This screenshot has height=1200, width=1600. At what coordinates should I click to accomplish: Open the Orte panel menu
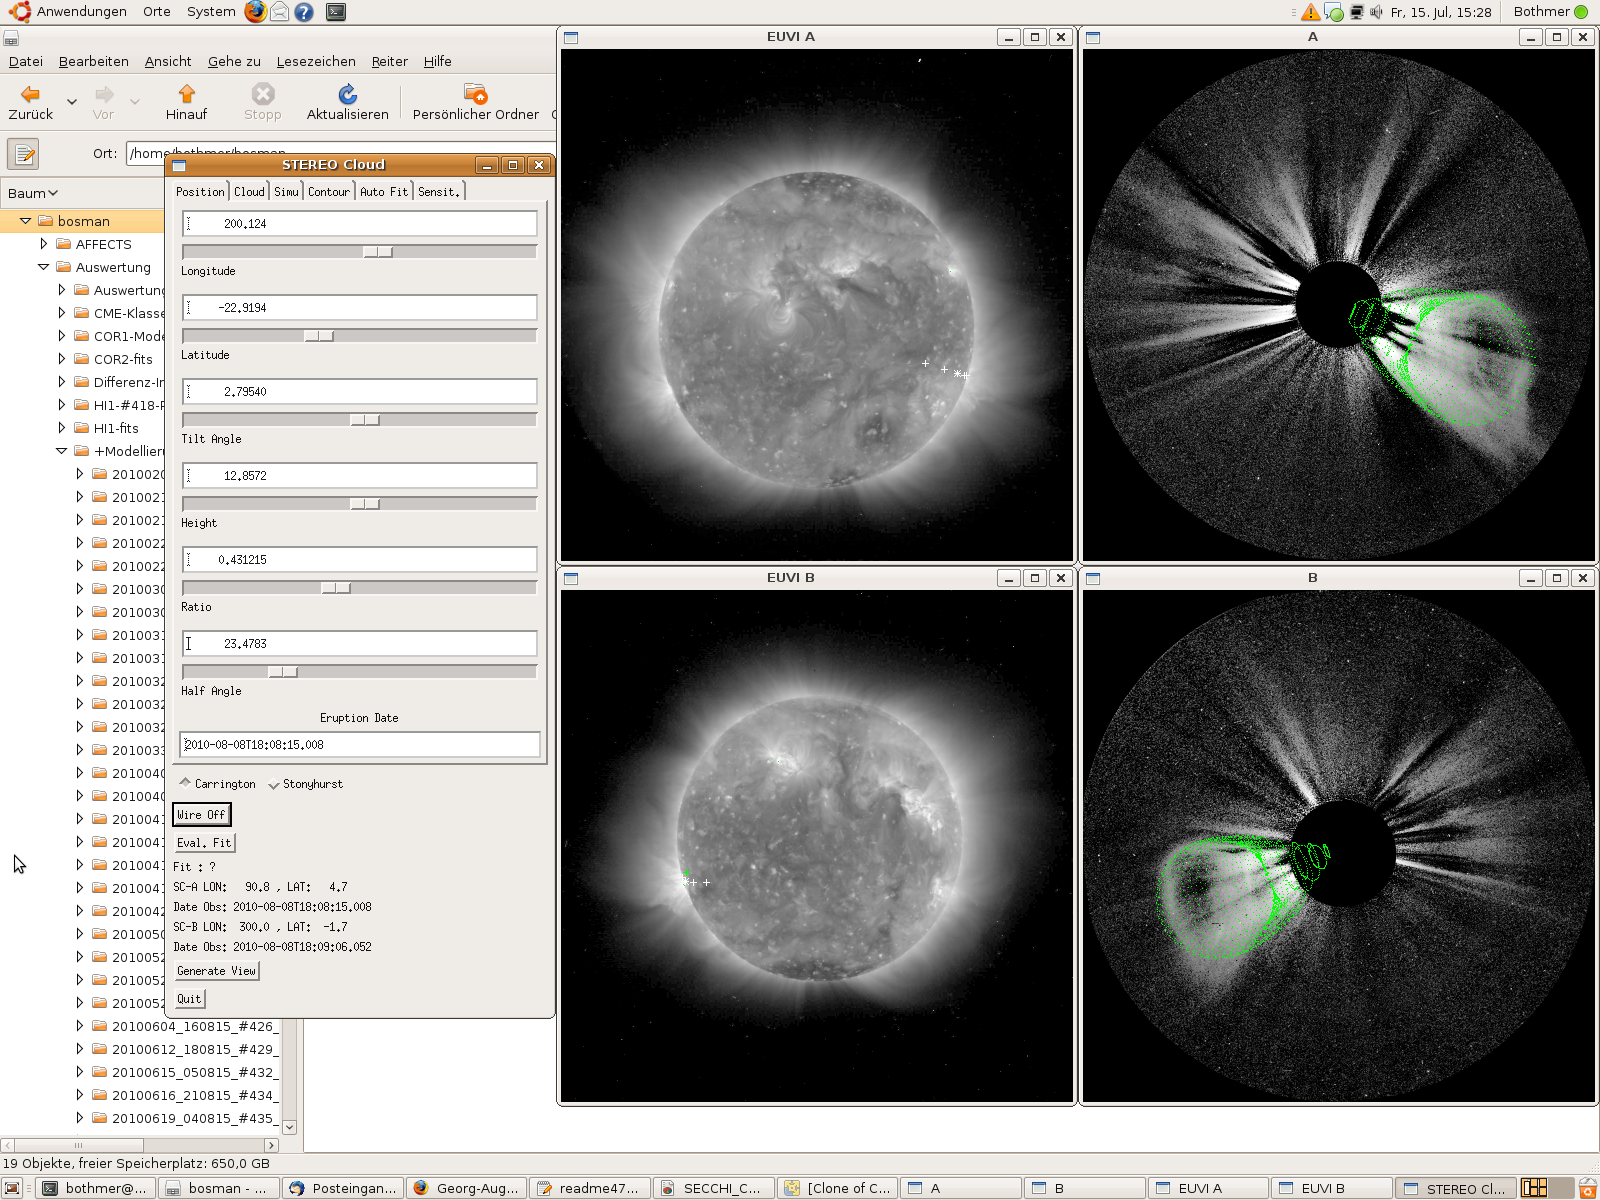coord(157,12)
